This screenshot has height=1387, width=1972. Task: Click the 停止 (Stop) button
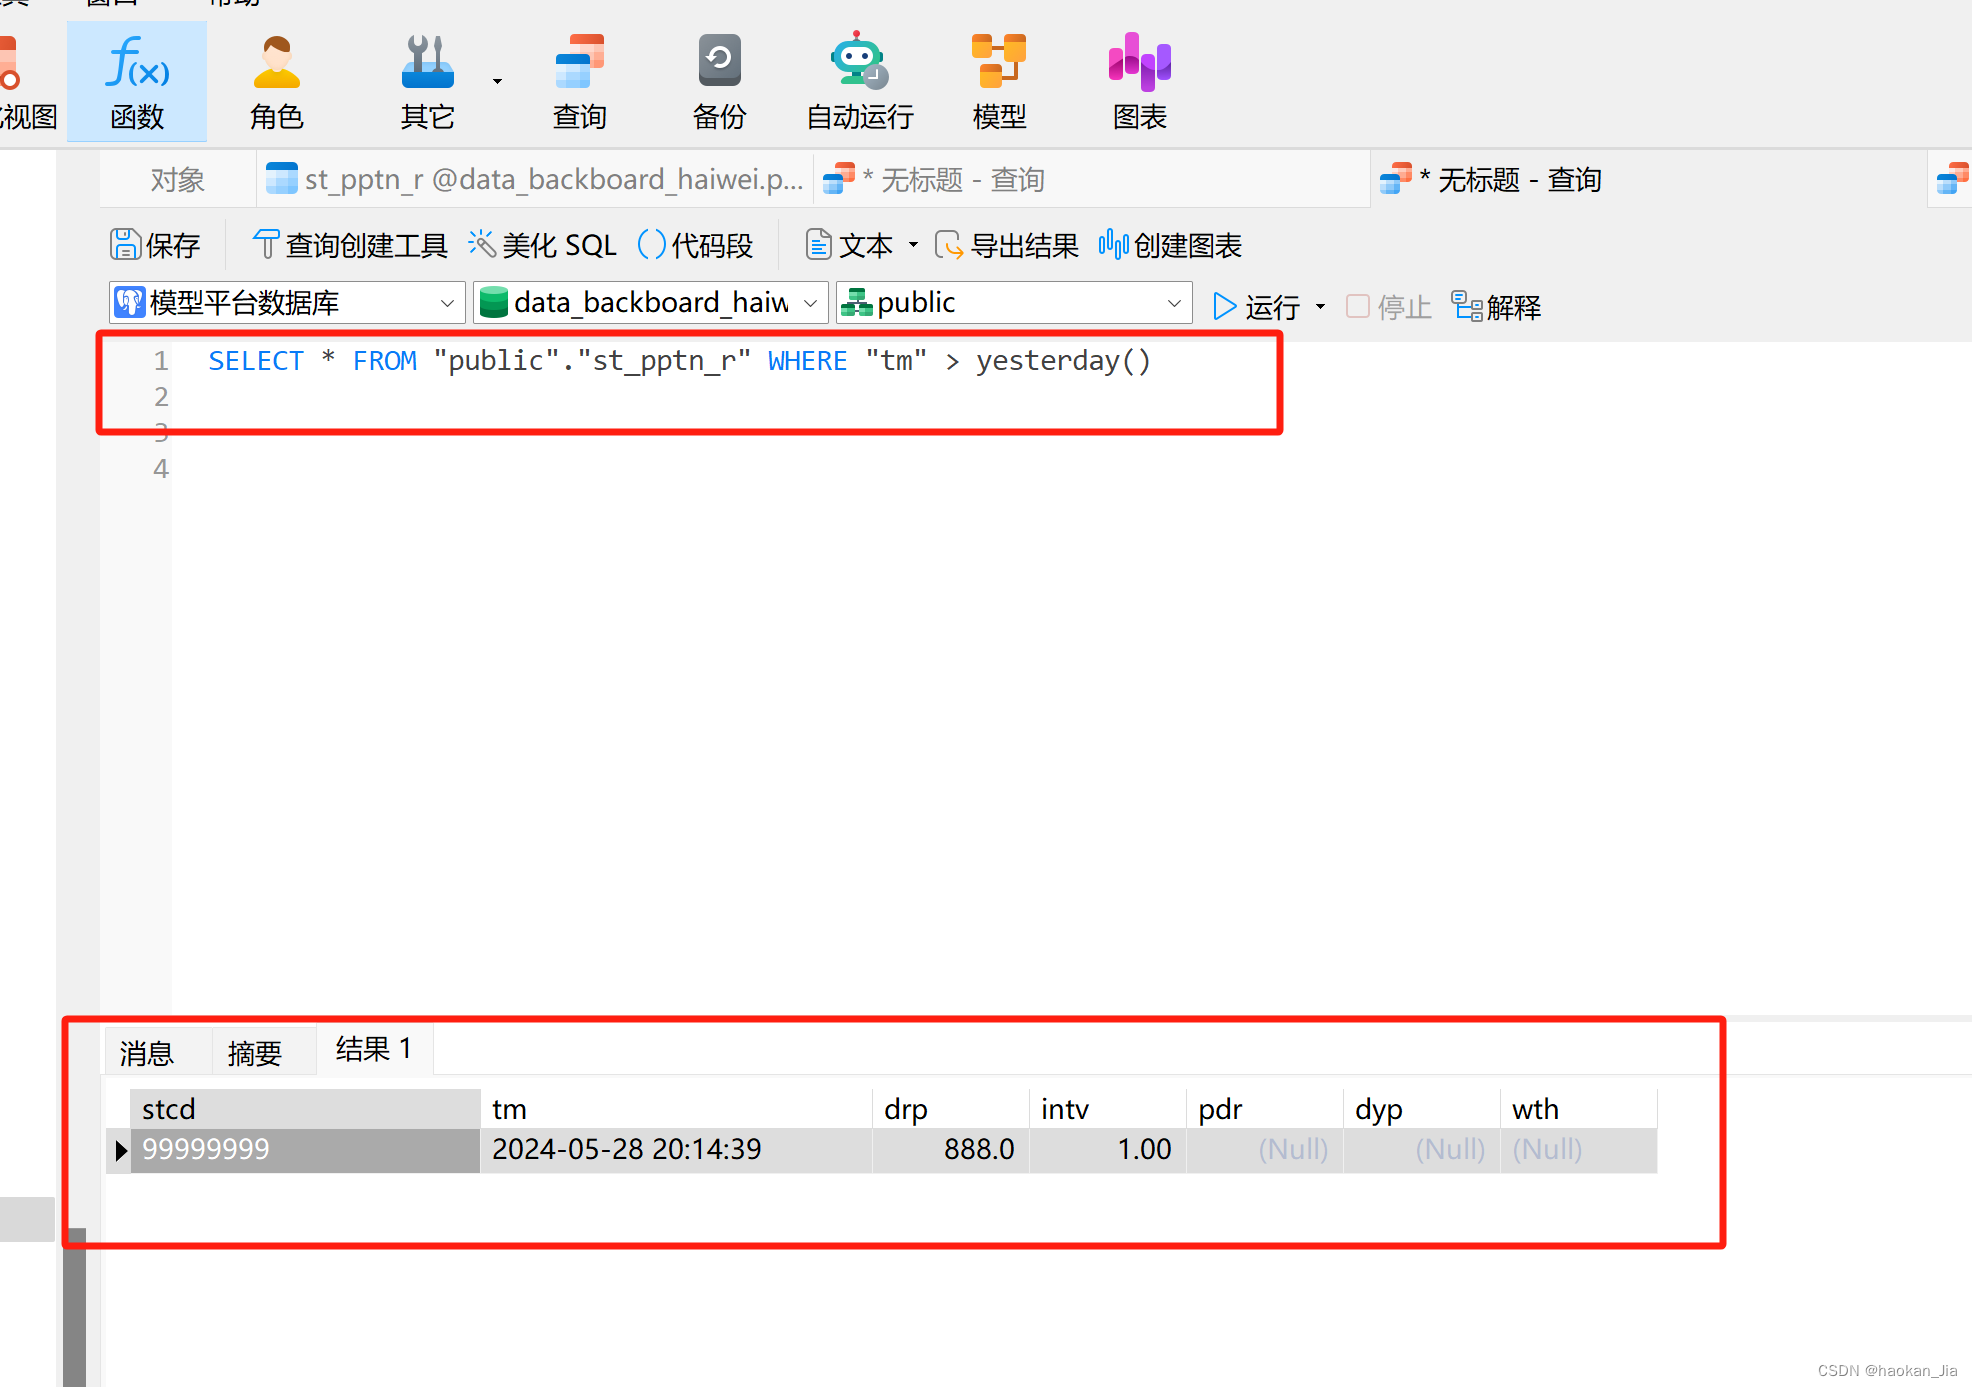click(1389, 306)
